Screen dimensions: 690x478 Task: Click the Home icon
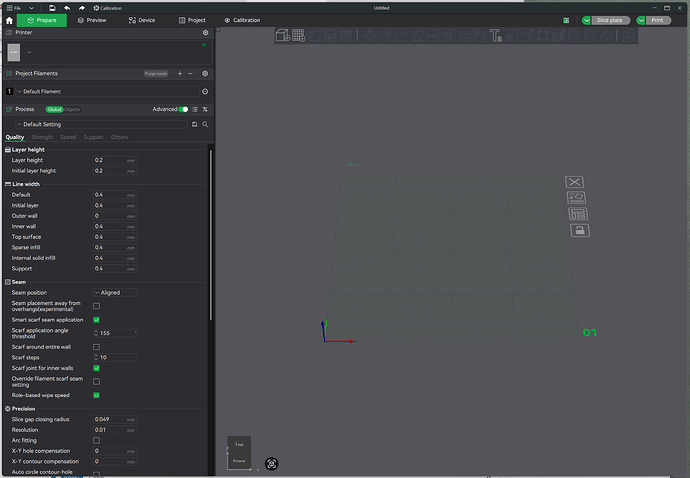pyautogui.click(x=9, y=20)
